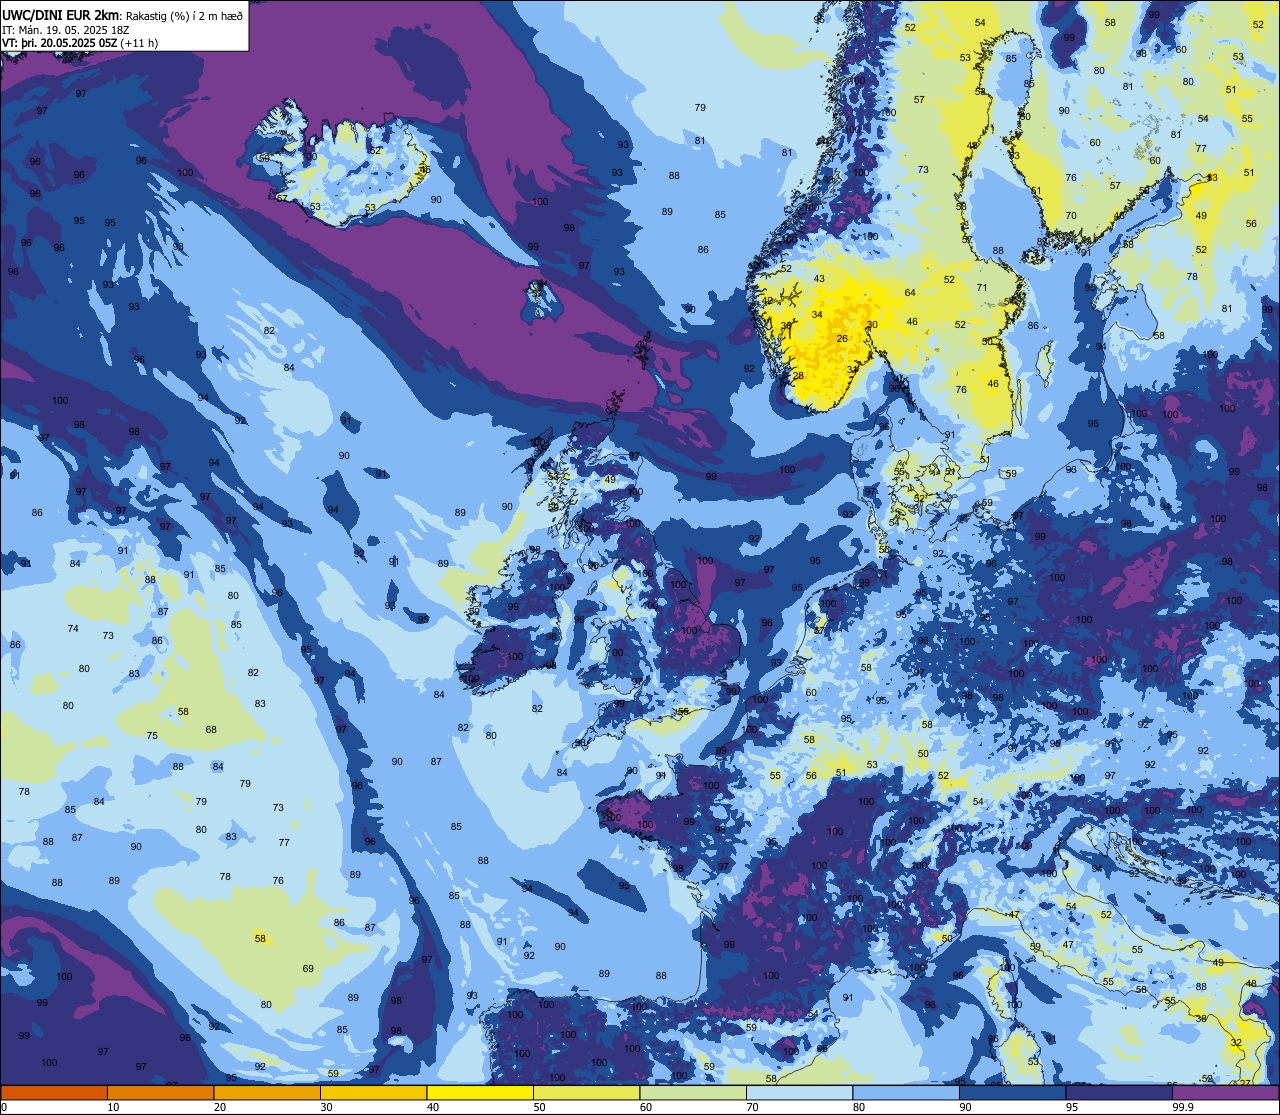Click the value 75 over the western Atlantic
This screenshot has width=1280, height=1115.
point(152,736)
